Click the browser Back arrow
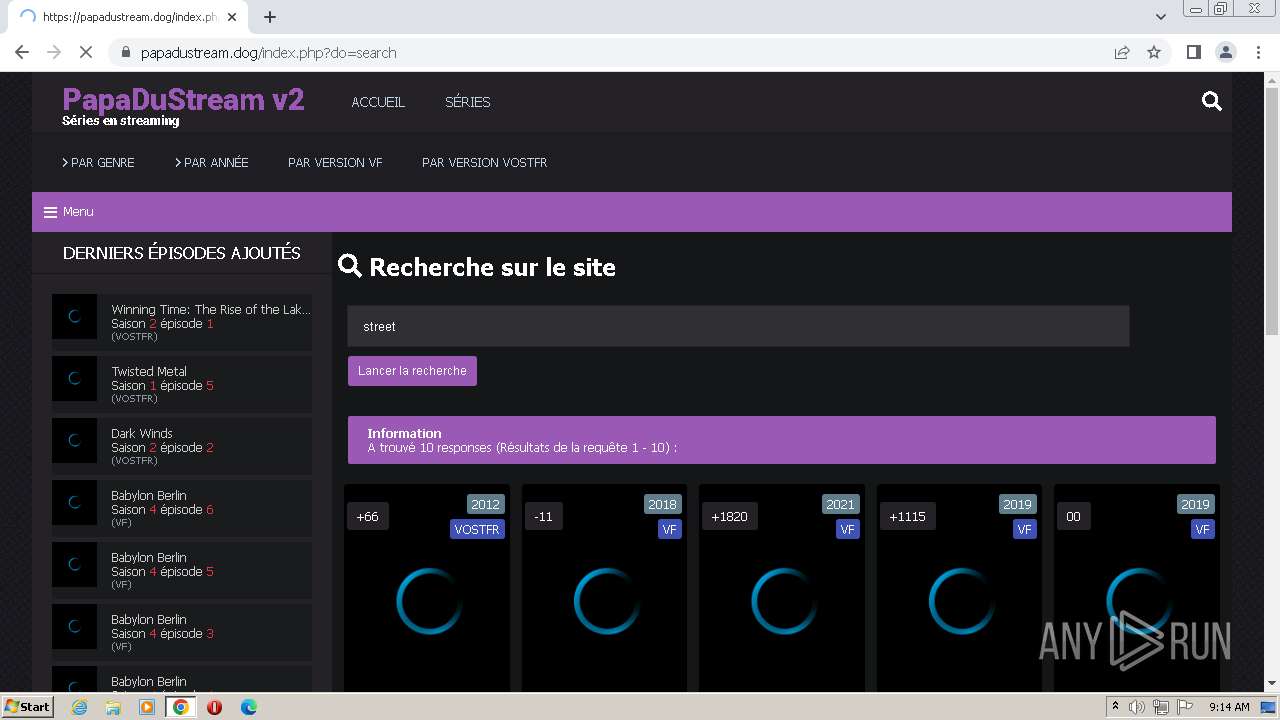The height and width of the screenshot is (720, 1280). click(22, 52)
